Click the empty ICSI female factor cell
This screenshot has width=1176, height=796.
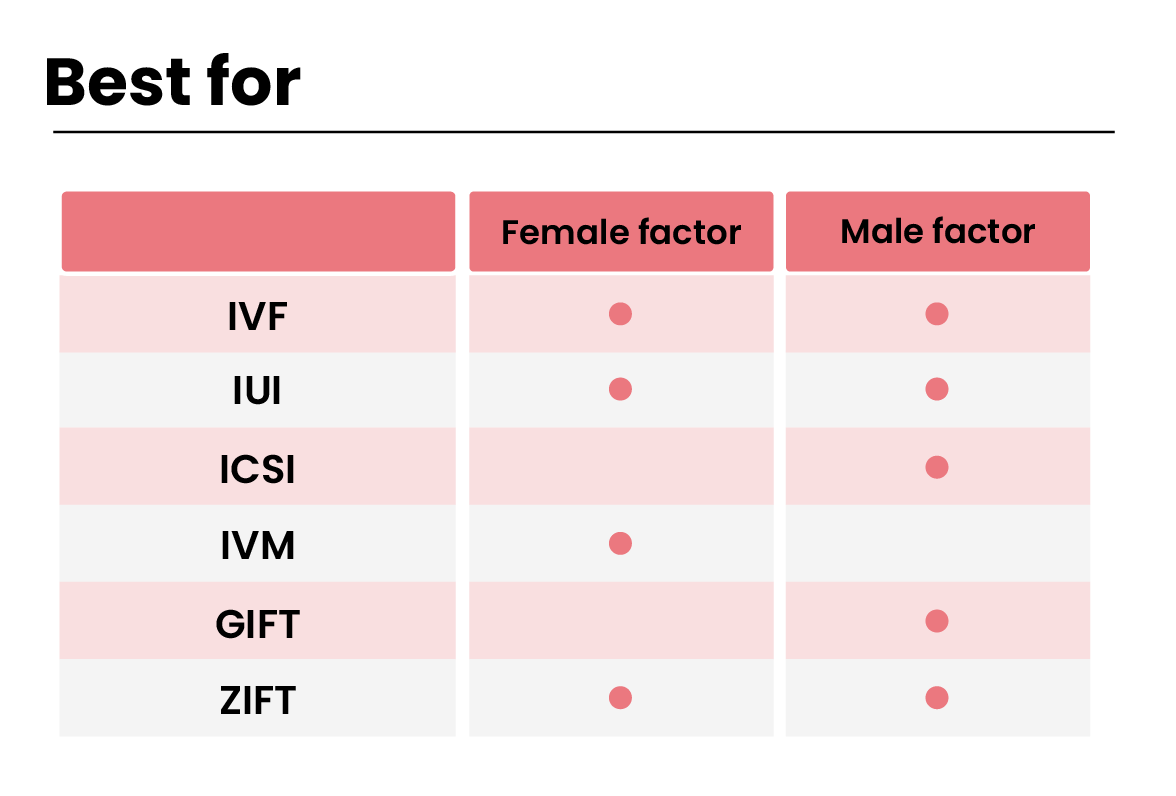tap(621, 466)
